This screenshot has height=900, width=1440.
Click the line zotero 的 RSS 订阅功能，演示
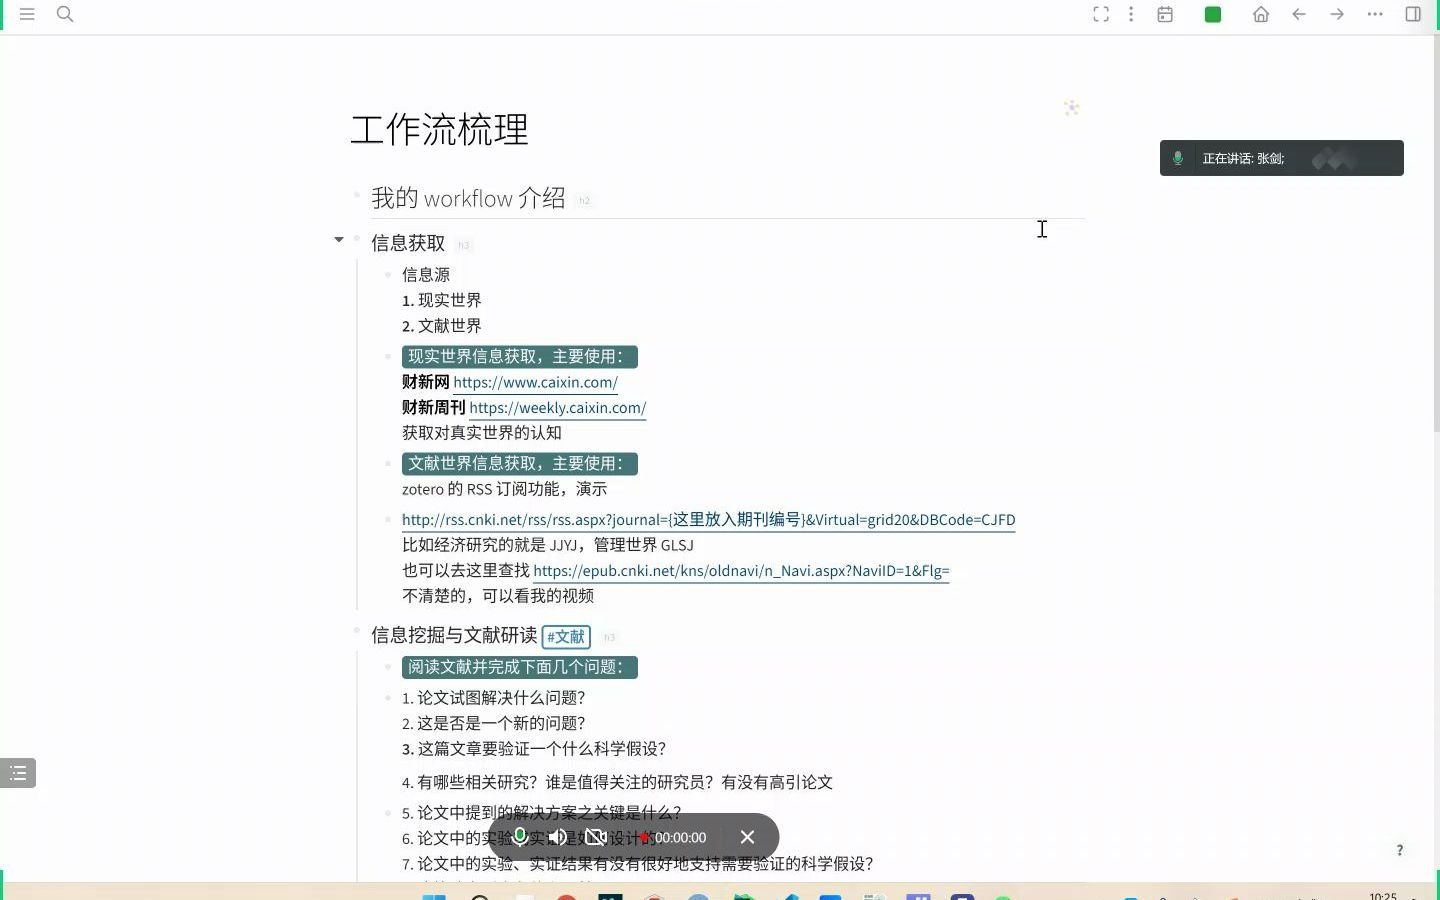(x=504, y=489)
